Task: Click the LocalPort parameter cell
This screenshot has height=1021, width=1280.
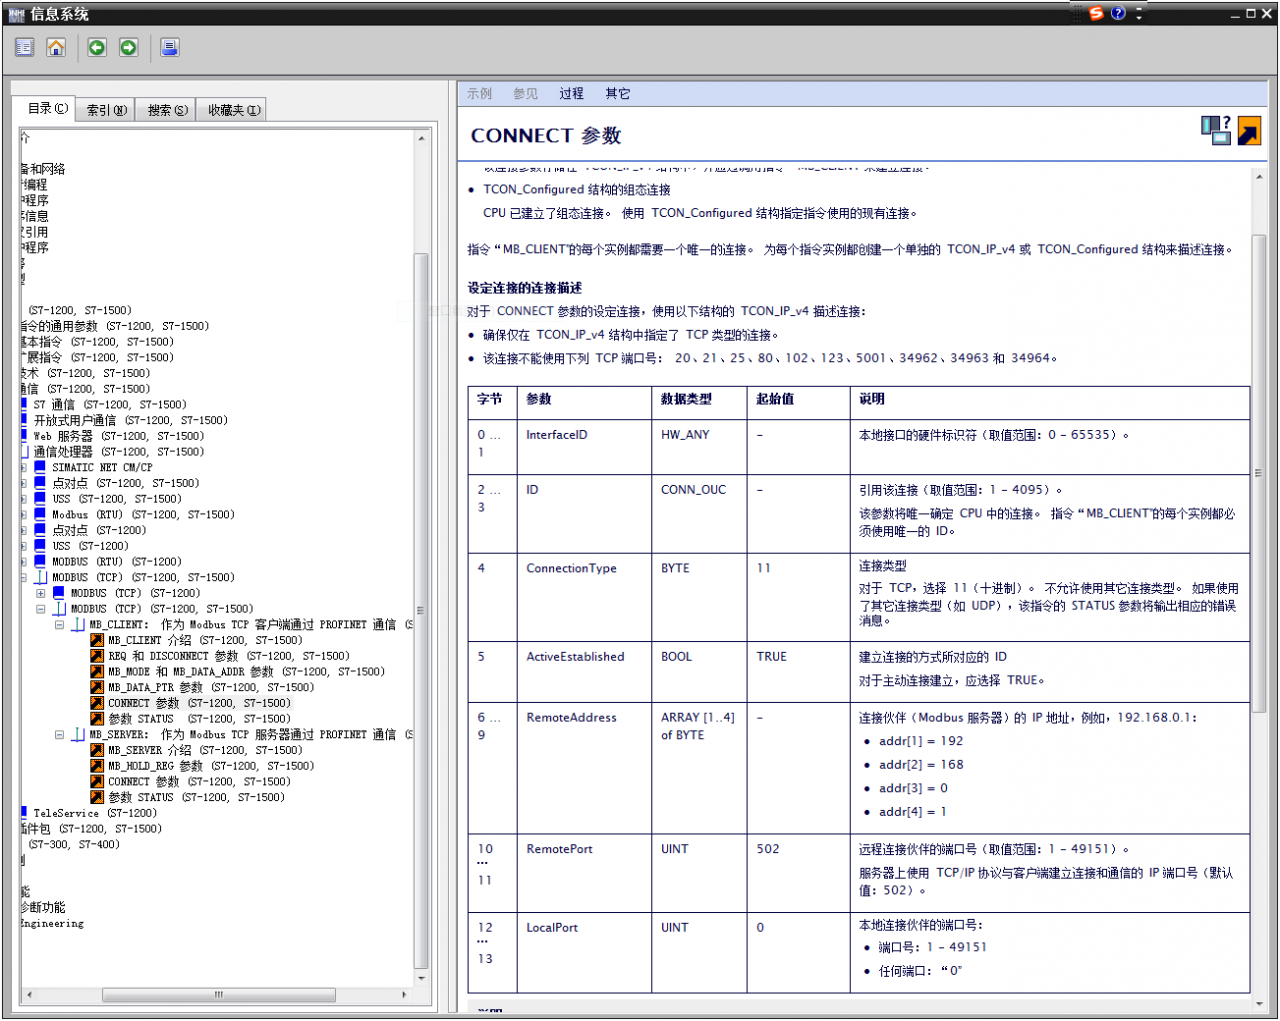Action: 585,951
